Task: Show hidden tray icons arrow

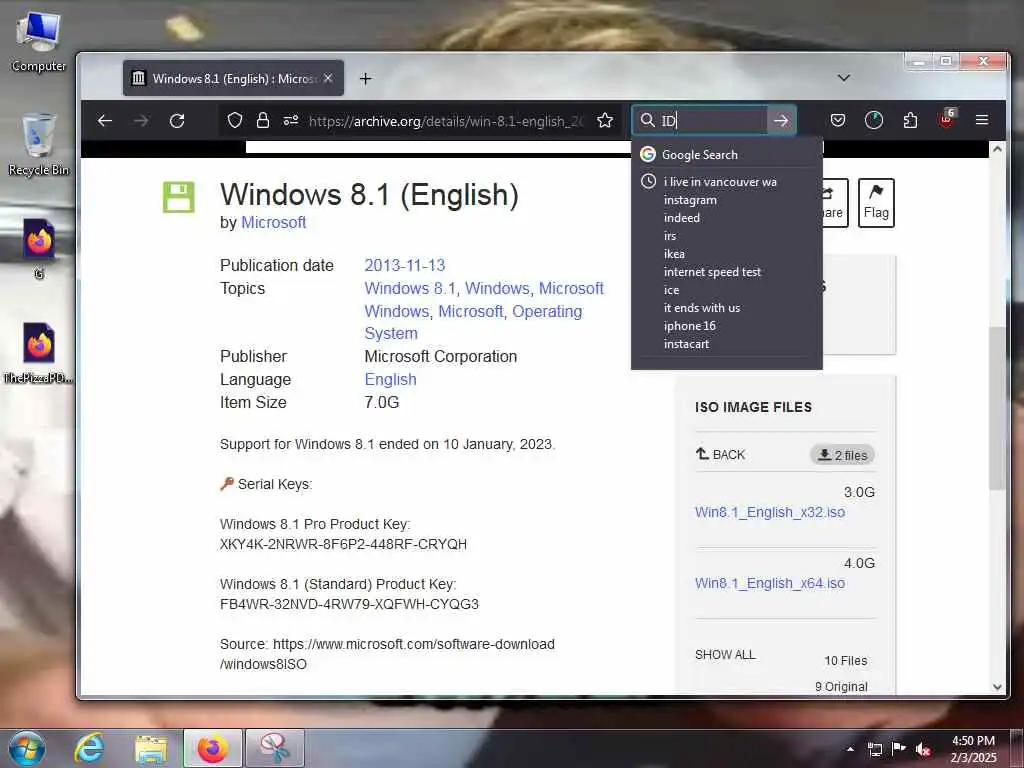Action: pos(850,749)
